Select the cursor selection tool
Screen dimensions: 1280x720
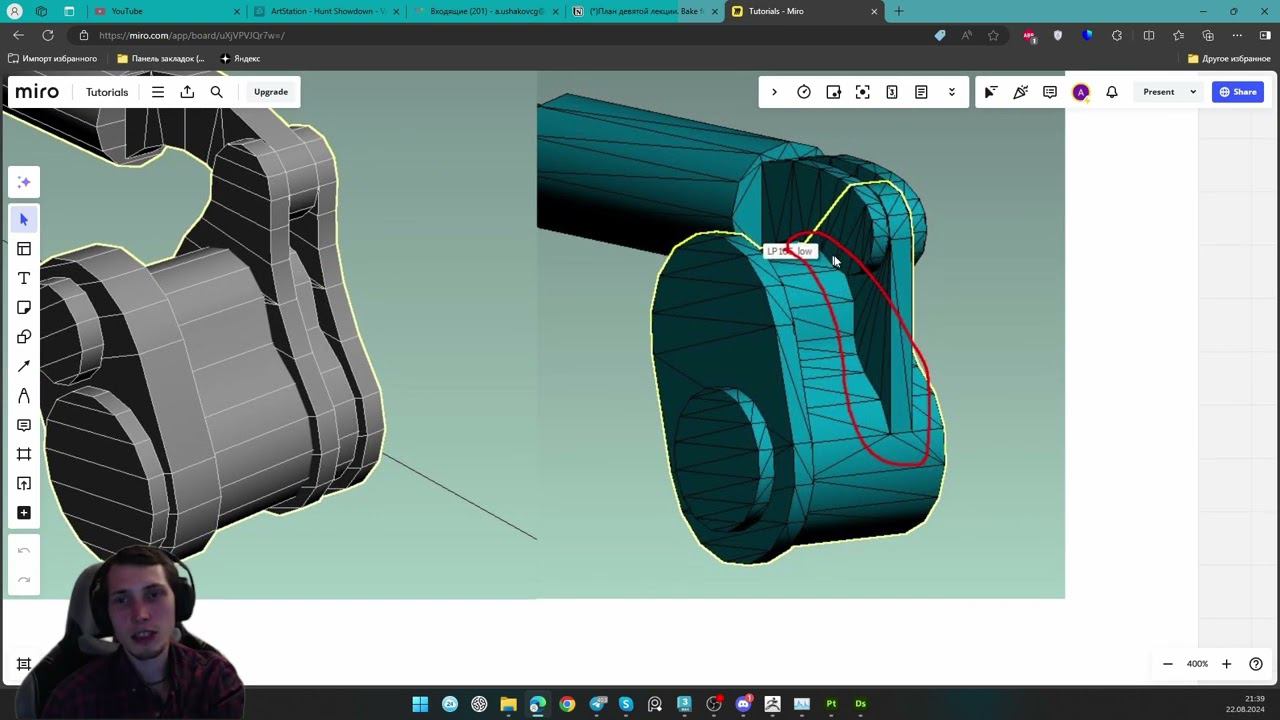pos(24,219)
